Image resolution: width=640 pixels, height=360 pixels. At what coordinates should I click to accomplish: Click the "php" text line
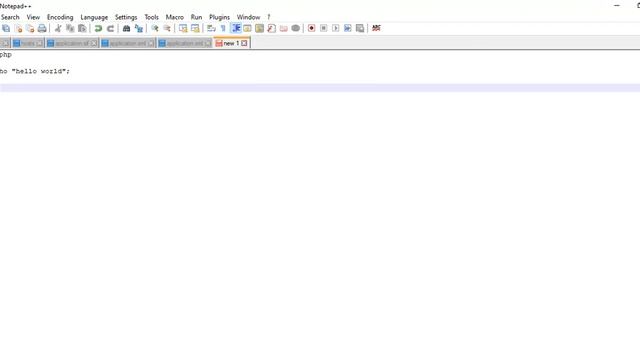point(6,55)
